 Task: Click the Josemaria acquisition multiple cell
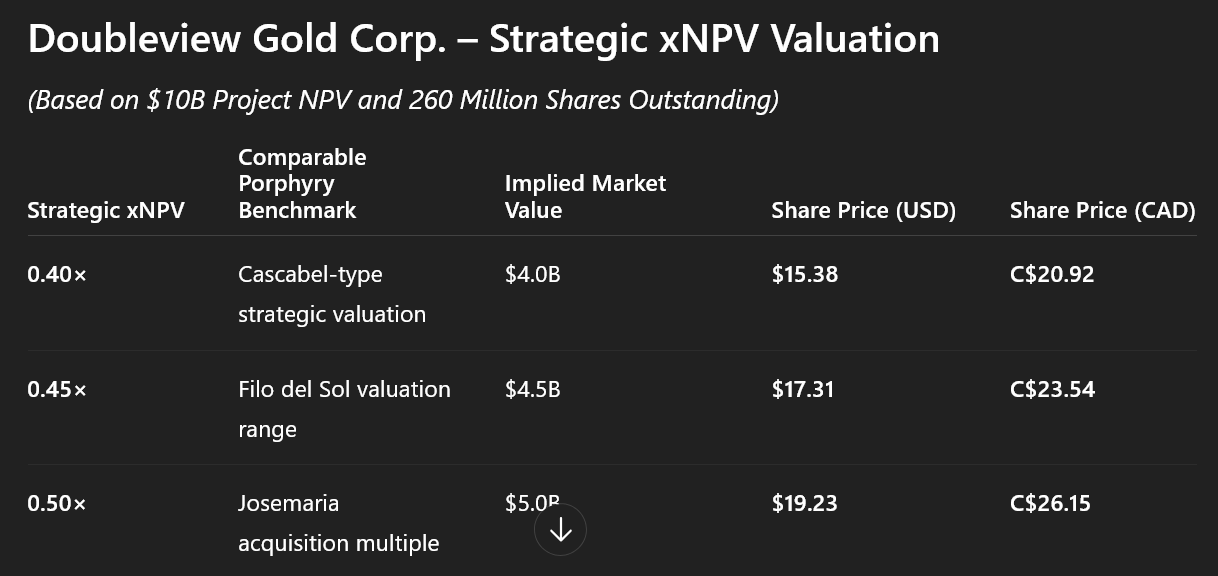[338, 523]
